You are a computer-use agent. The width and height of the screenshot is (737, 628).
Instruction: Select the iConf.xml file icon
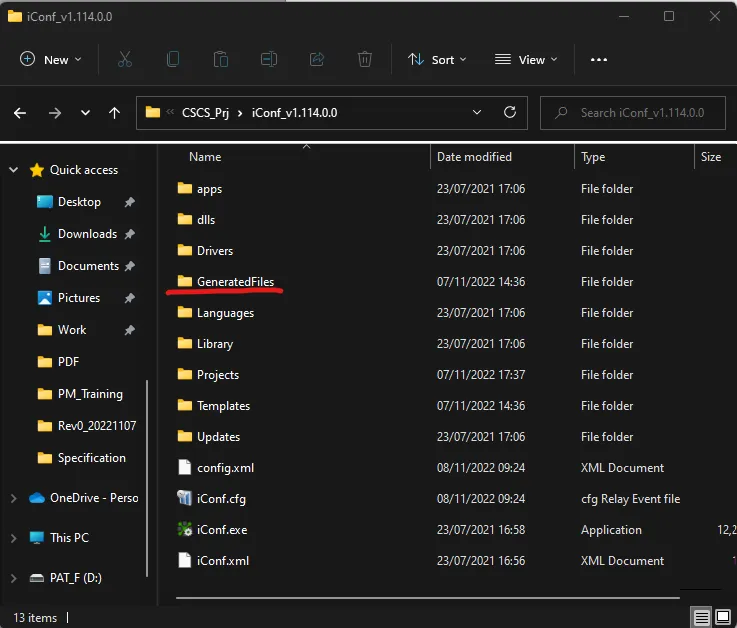click(x=185, y=561)
